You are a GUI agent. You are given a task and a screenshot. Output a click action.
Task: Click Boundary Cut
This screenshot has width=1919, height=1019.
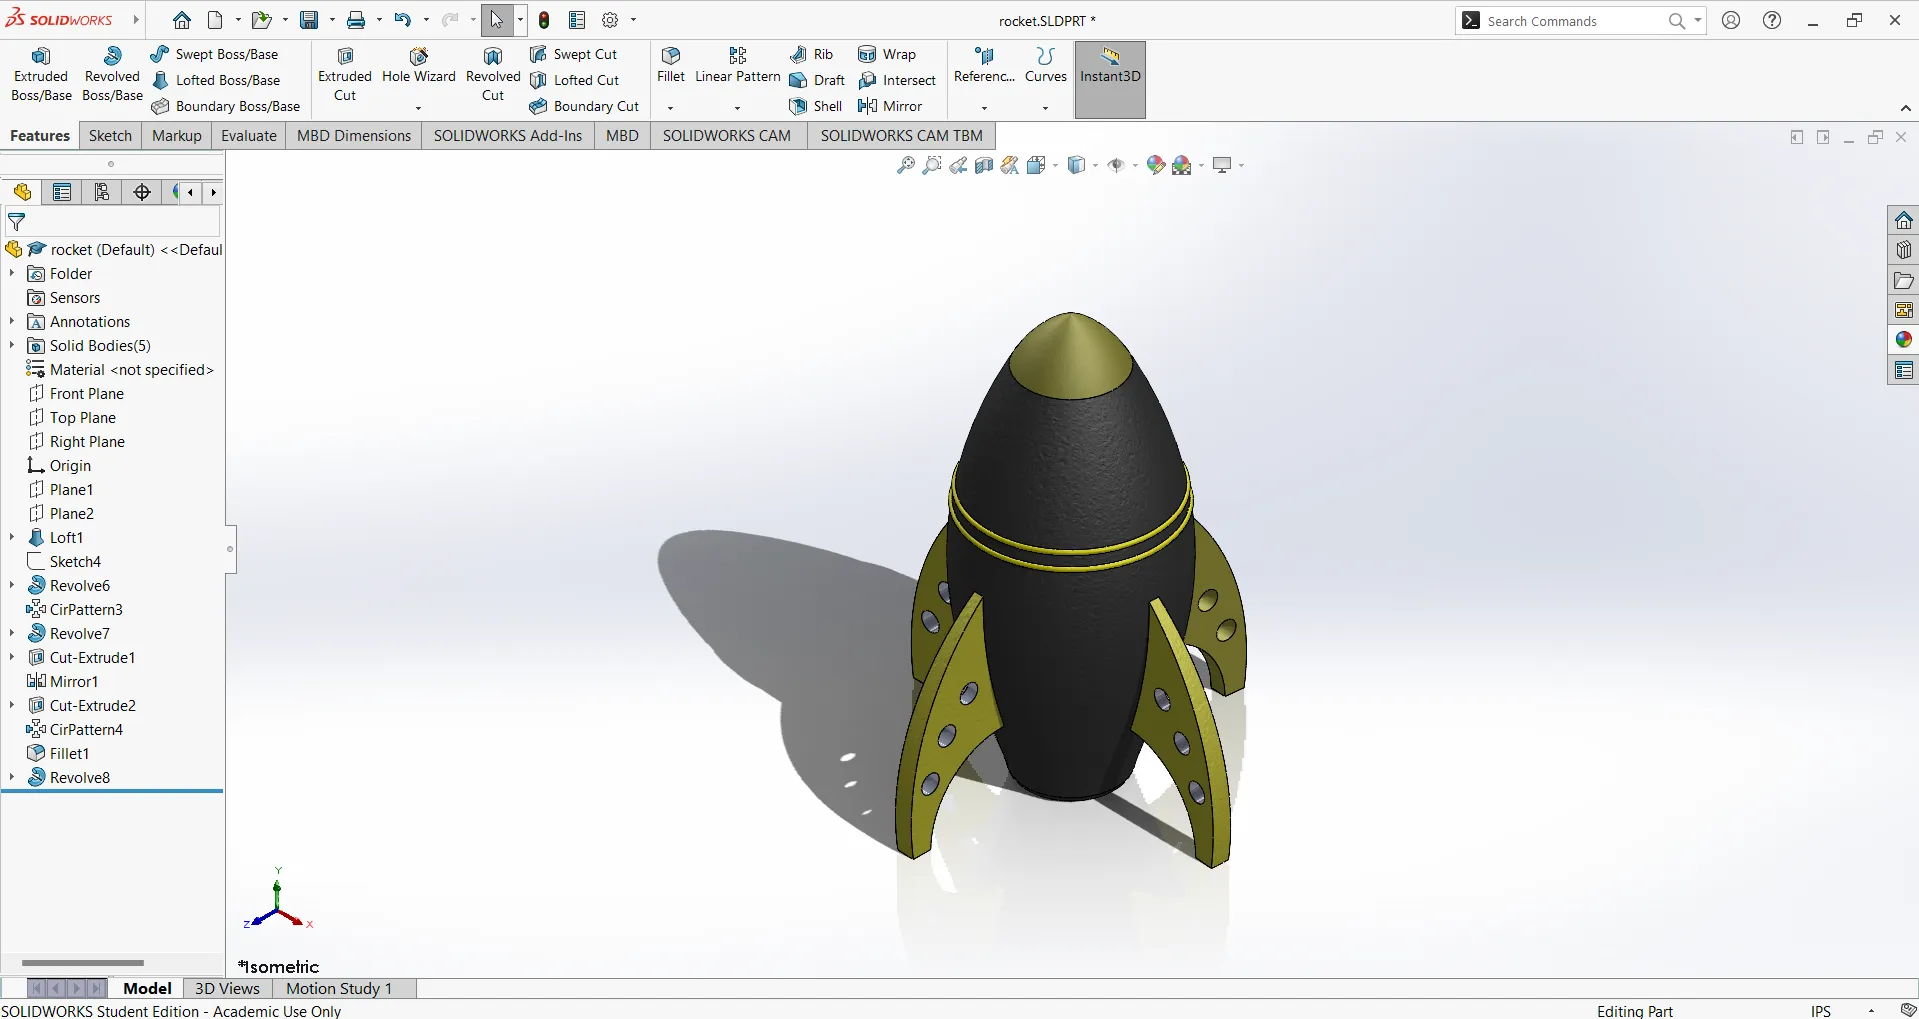[x=584, y=106]
